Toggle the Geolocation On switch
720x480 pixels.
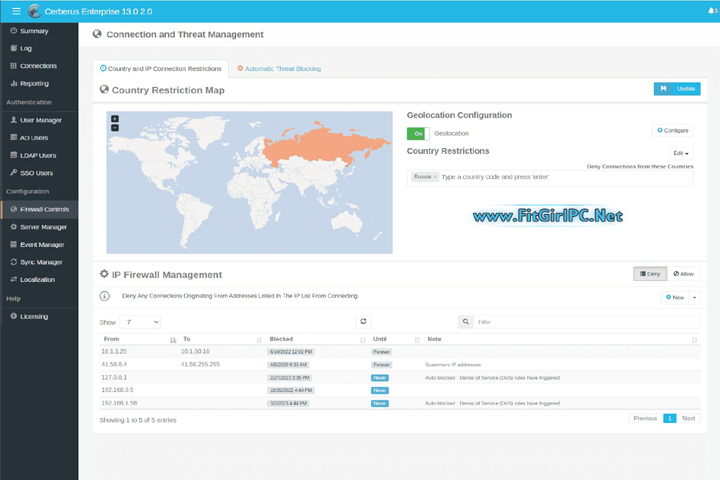tap(416, 133)
